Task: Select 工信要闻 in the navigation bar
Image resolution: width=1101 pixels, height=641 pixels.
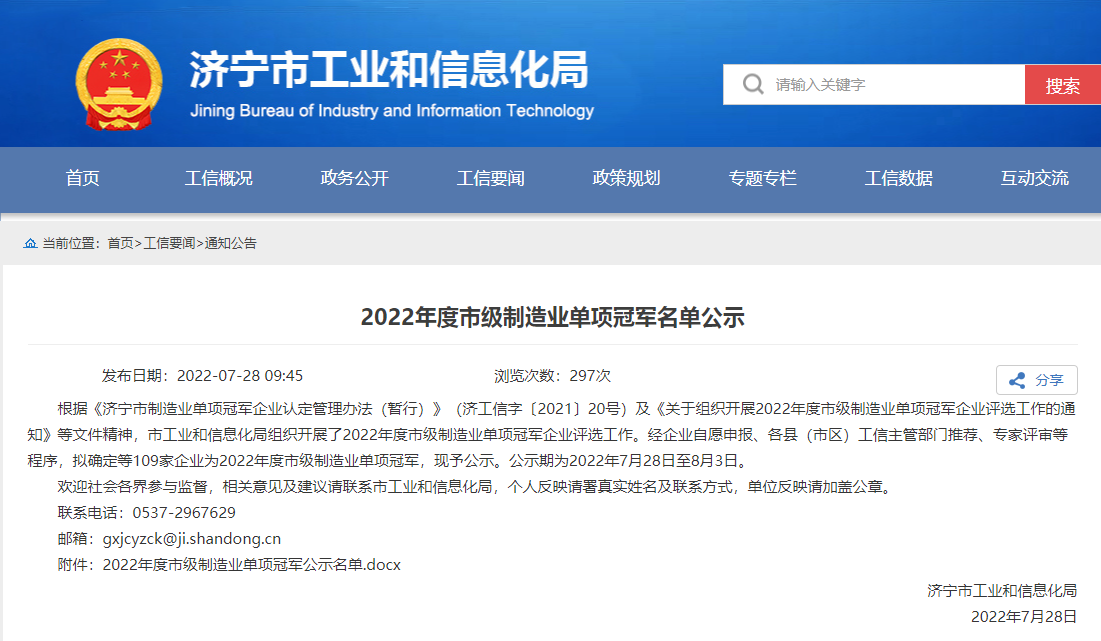Action: pos(491,179)
